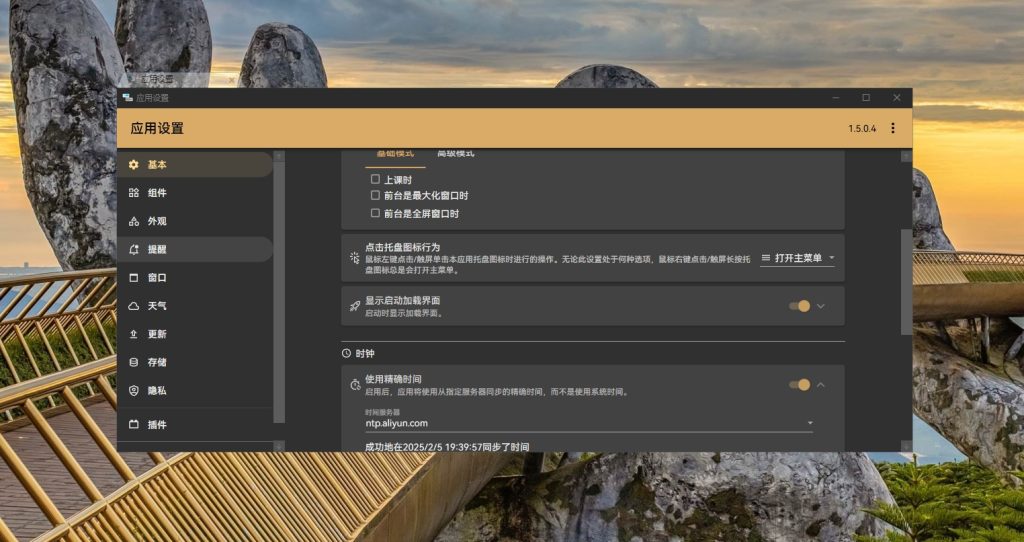
Task: Open the 组件 settings page
Action: [x=195, y=193]
